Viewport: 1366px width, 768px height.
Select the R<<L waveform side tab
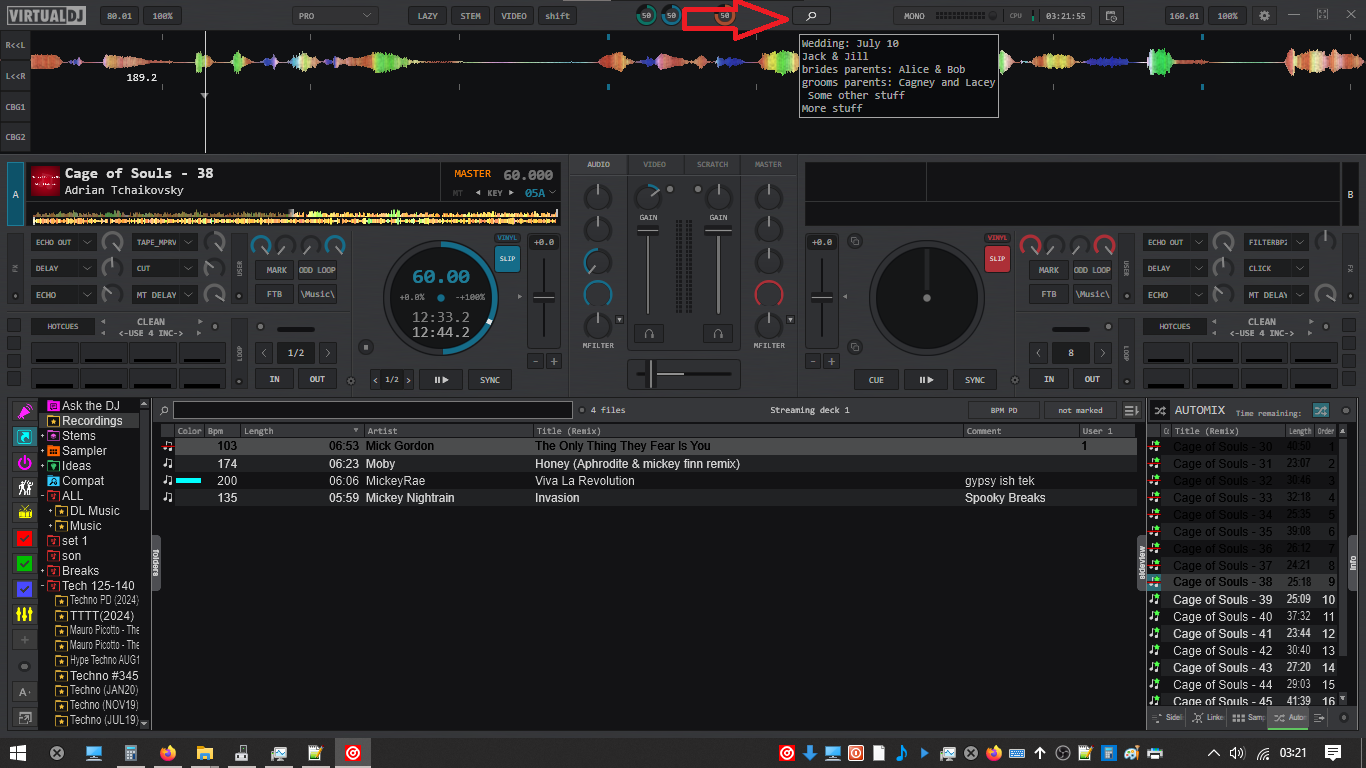click(x=15, y=45)
